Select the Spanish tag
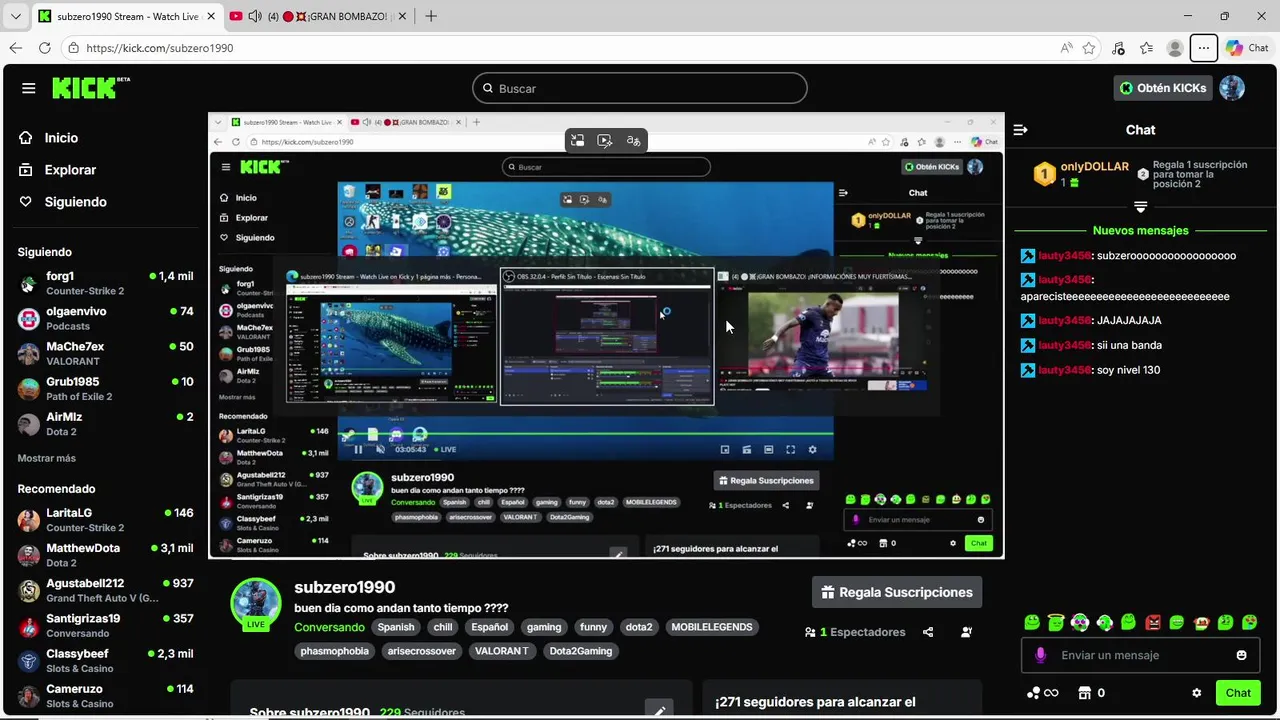This screenshot has height=720, width=1280. 396,627
